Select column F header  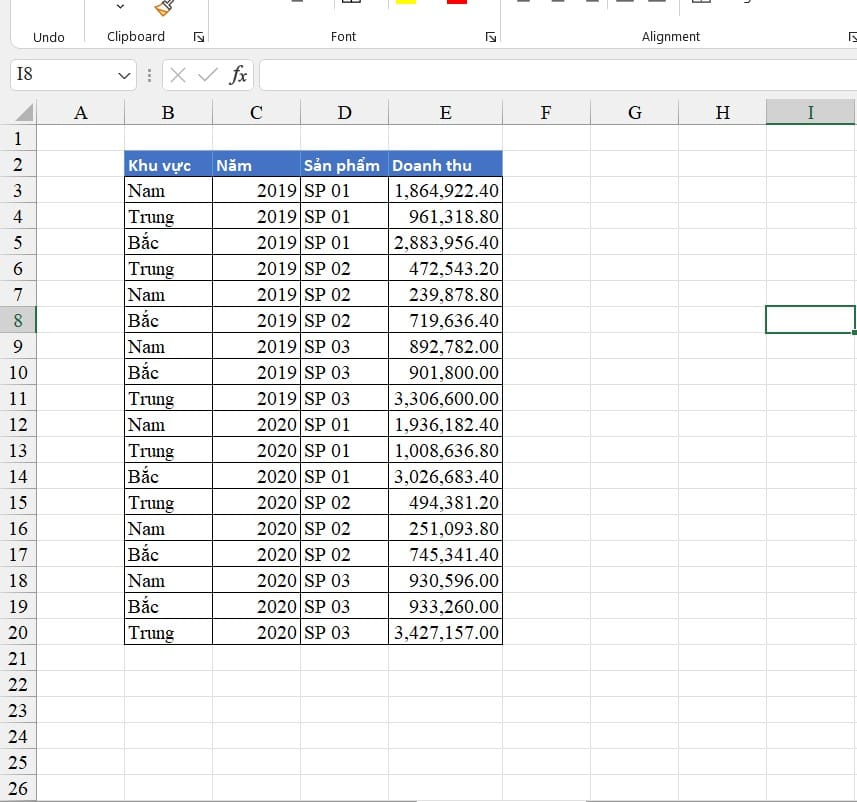[x=546, y=113]
